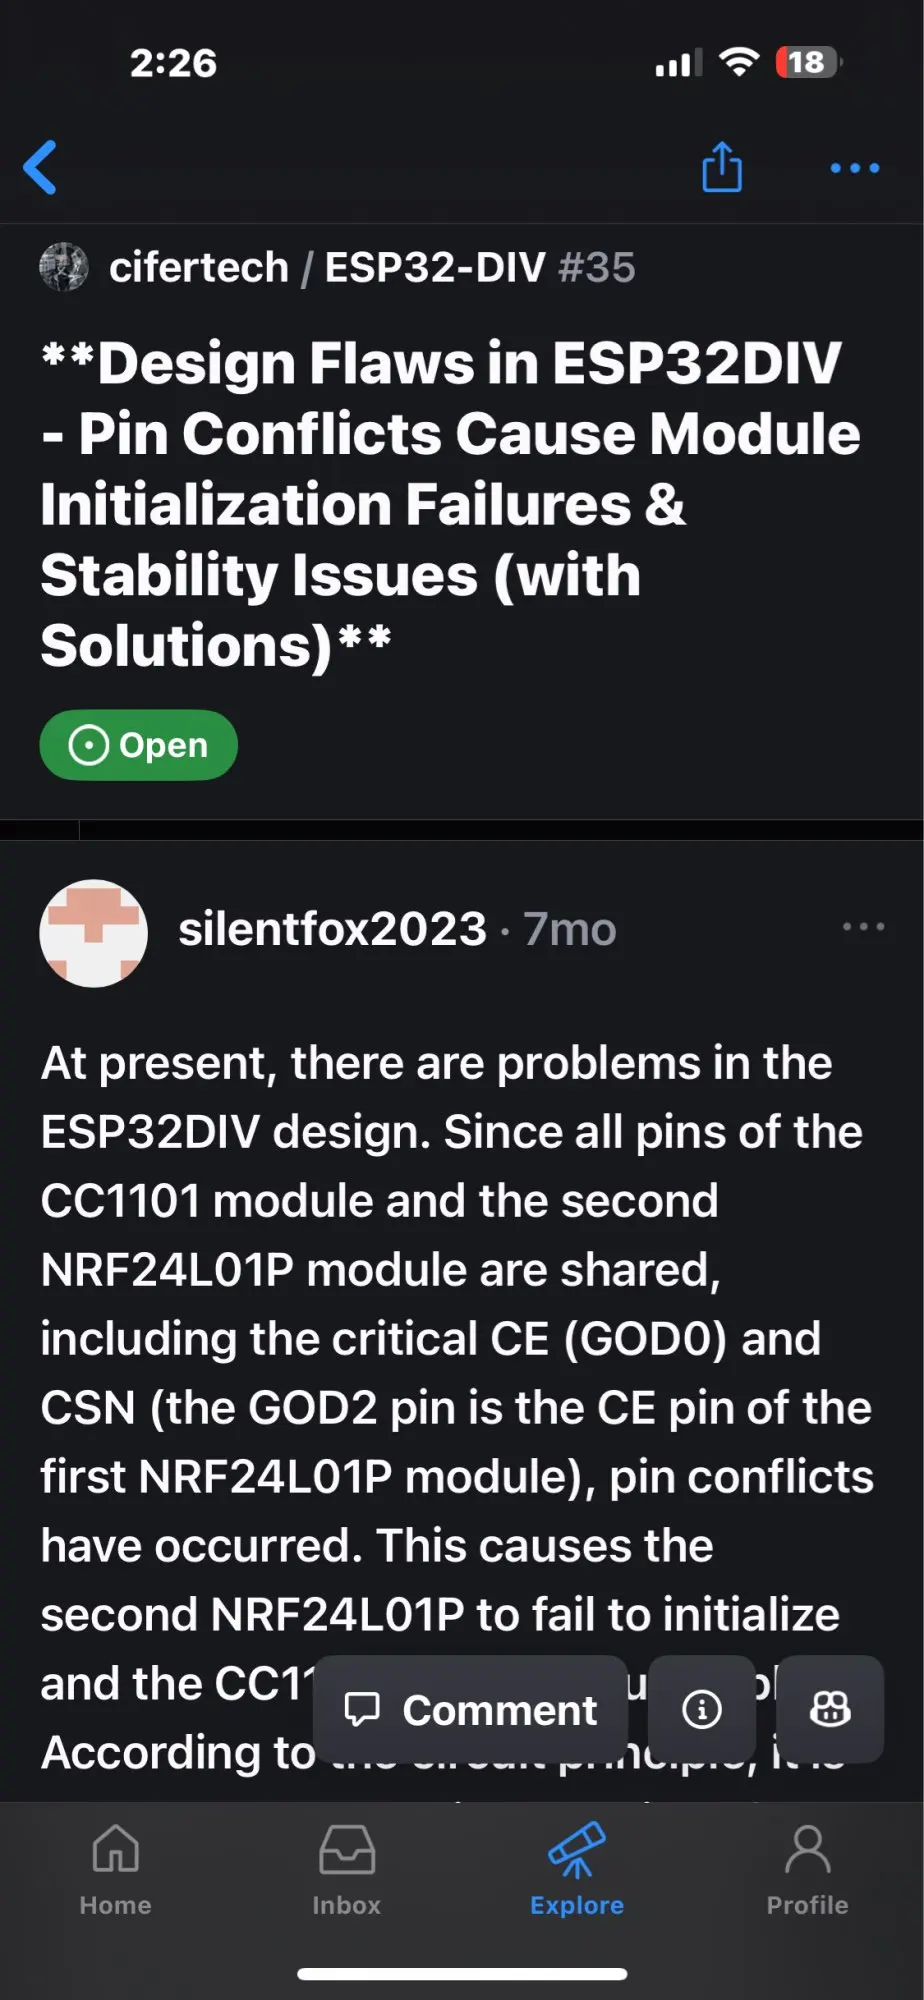The height and width of the screenshot is (2000, 924).
Task: Switch to the Inbox tab
Action: pos(346,1868)
